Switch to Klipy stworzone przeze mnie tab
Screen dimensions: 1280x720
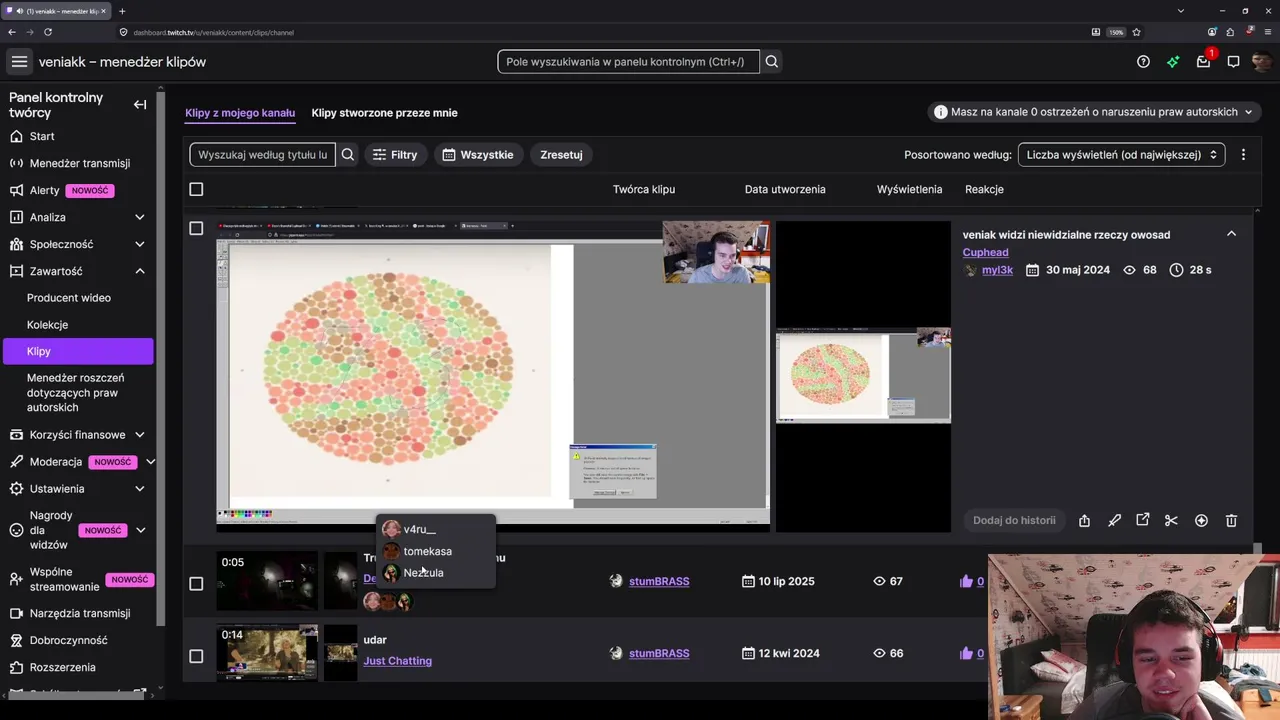click(x=384, y=113)
